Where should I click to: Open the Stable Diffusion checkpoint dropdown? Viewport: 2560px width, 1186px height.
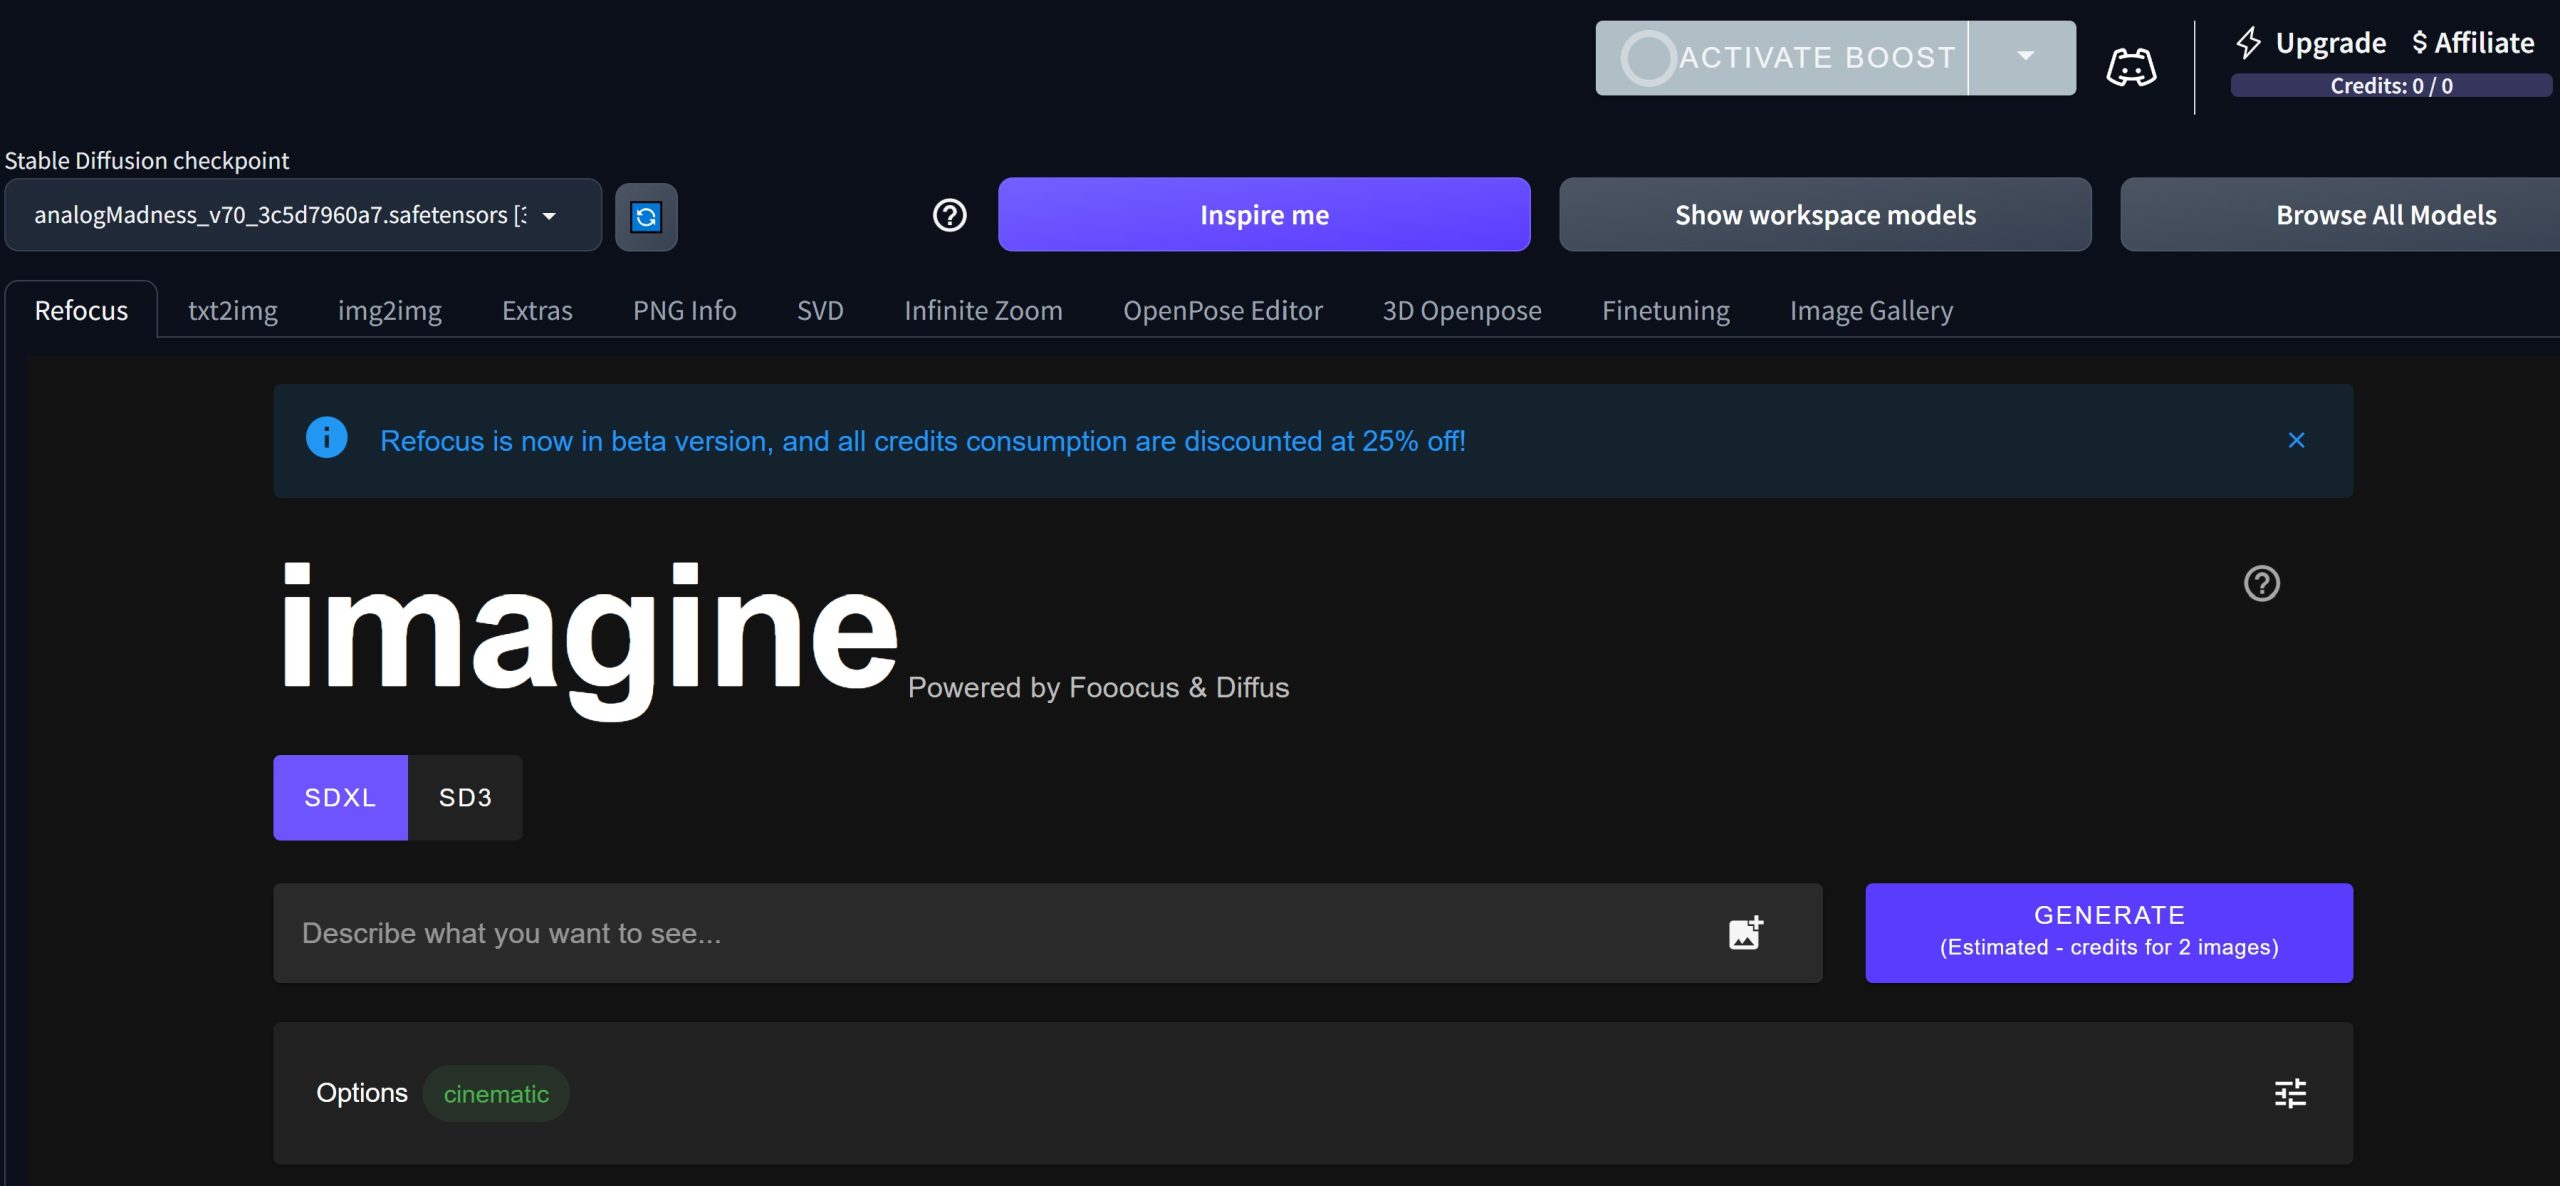pos(303,215)
